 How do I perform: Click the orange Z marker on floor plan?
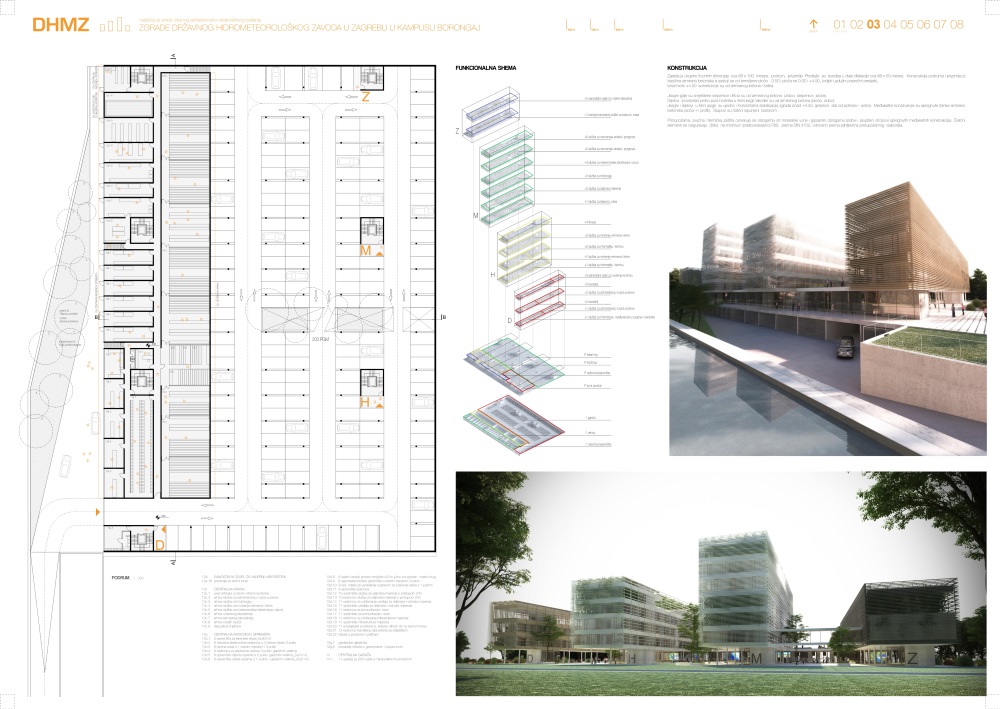(366, 97)
